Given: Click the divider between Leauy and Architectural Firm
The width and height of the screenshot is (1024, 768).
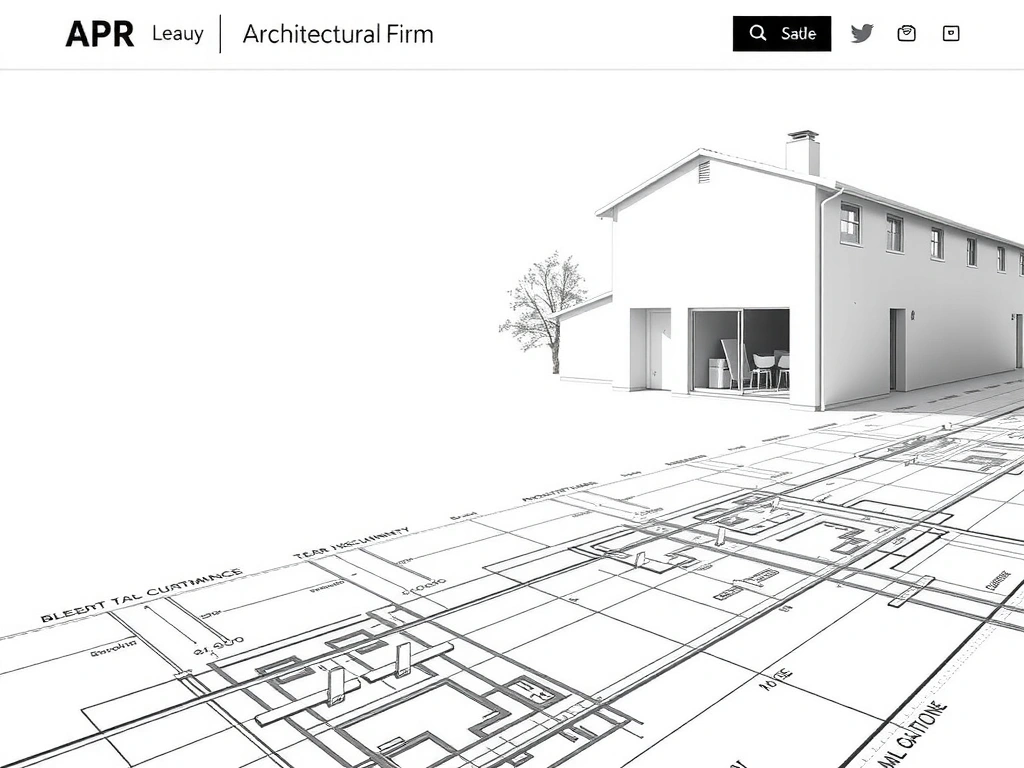Looking at the screenshot, I should [x=219, y=34].
